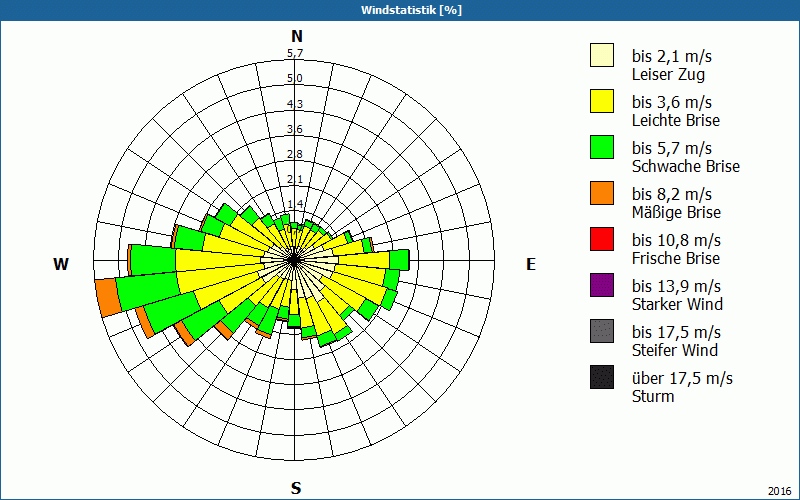
Task: Click the pale yellow Leiser Zug legend swatch
Action: [x=601, y=55]
